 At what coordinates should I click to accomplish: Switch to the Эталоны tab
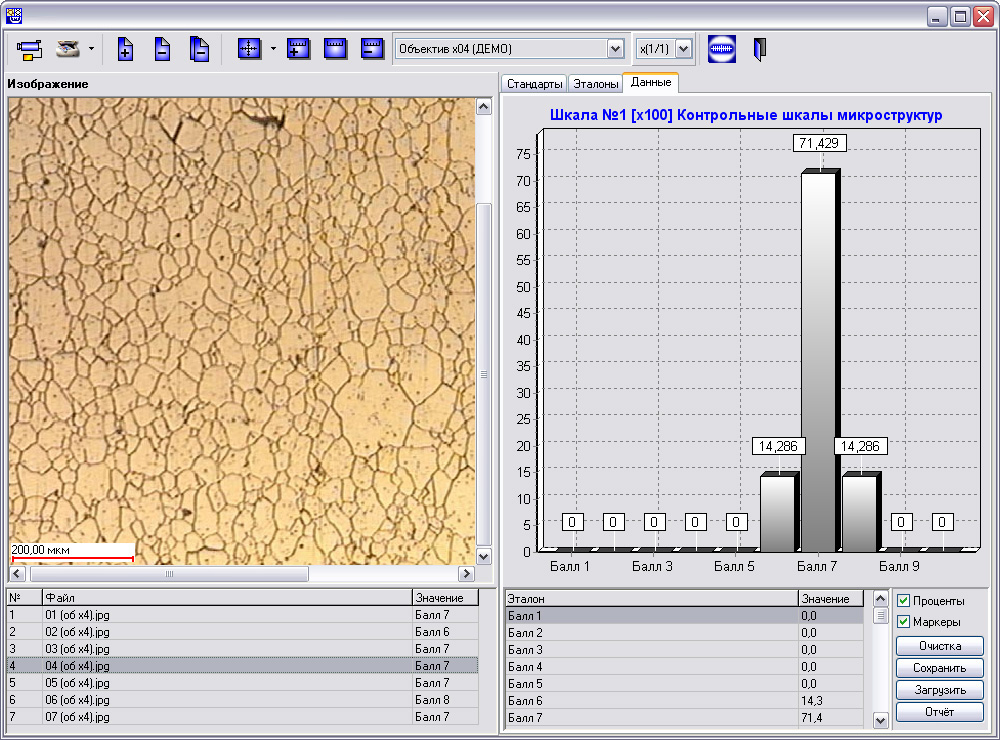tap(596, 84)
